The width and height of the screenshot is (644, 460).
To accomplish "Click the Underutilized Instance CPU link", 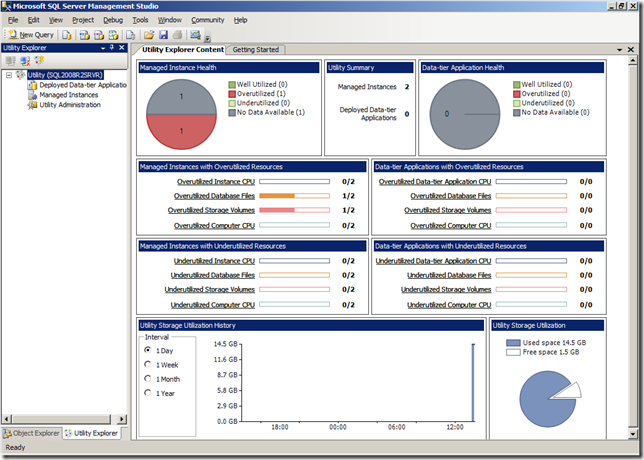I will tap(212, 261).
